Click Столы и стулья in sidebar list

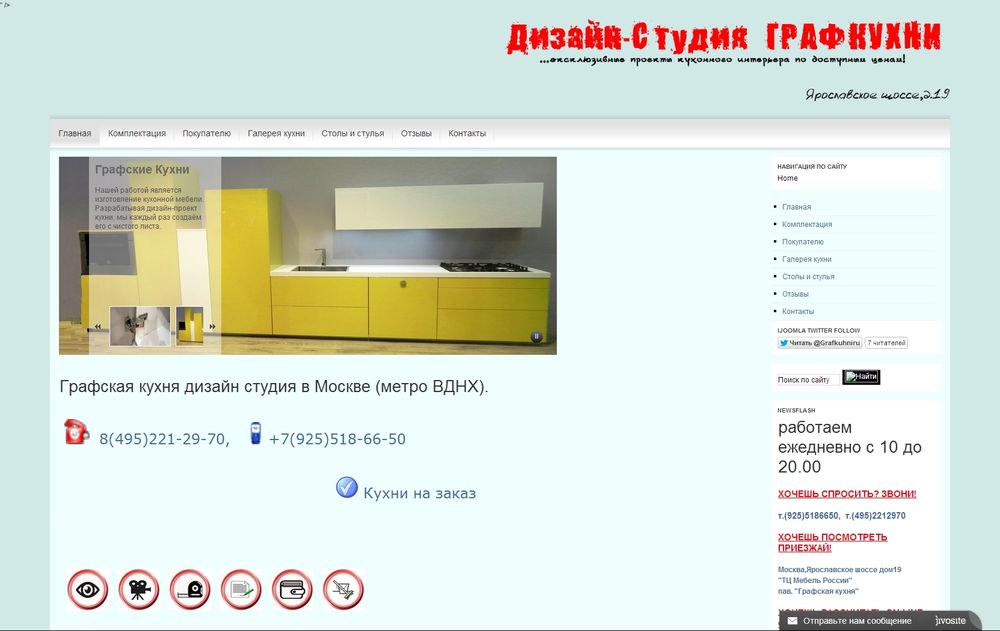coord(808,276)
